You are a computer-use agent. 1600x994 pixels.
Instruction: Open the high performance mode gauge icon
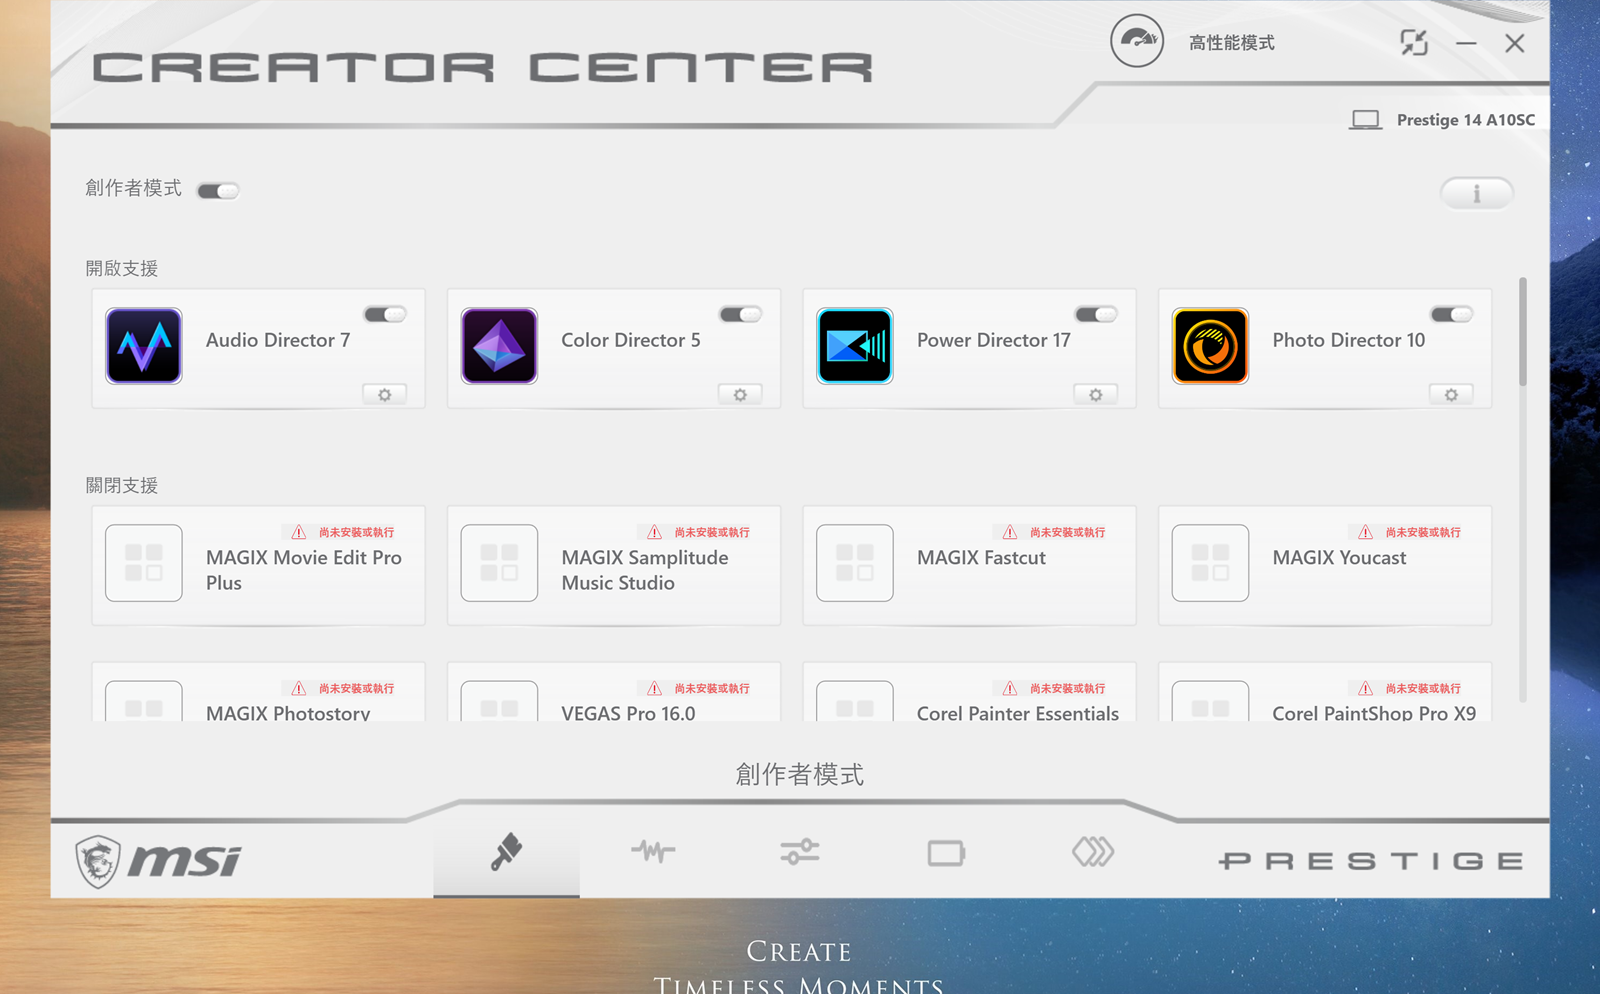pos(1137,42)
